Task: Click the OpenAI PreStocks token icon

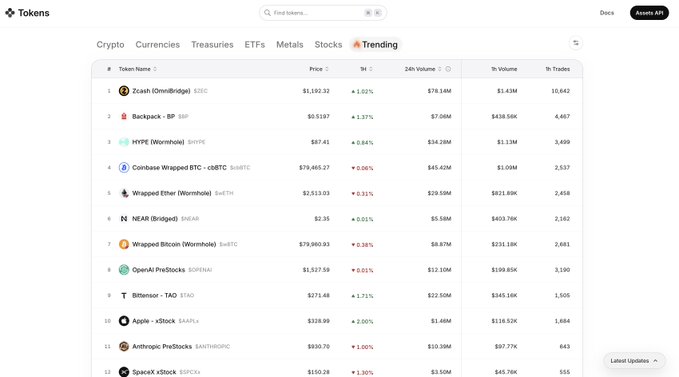Action: [124, 270]
